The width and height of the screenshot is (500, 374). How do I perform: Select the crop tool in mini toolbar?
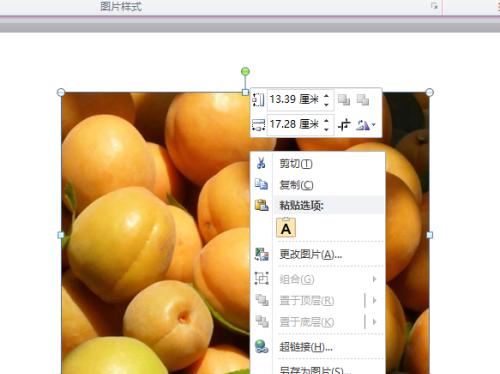[x=344, y=125]
